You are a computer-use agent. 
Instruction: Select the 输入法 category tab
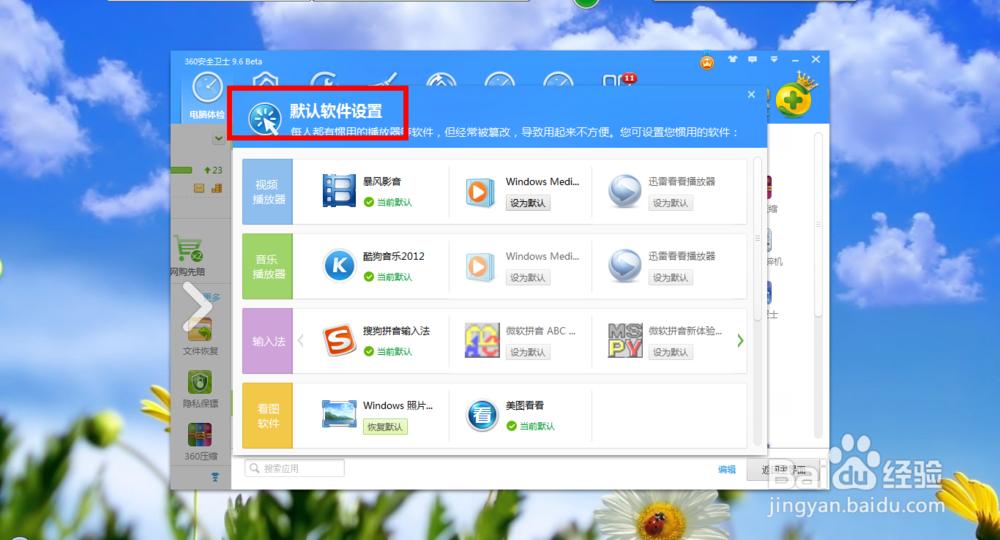[267, 340]
